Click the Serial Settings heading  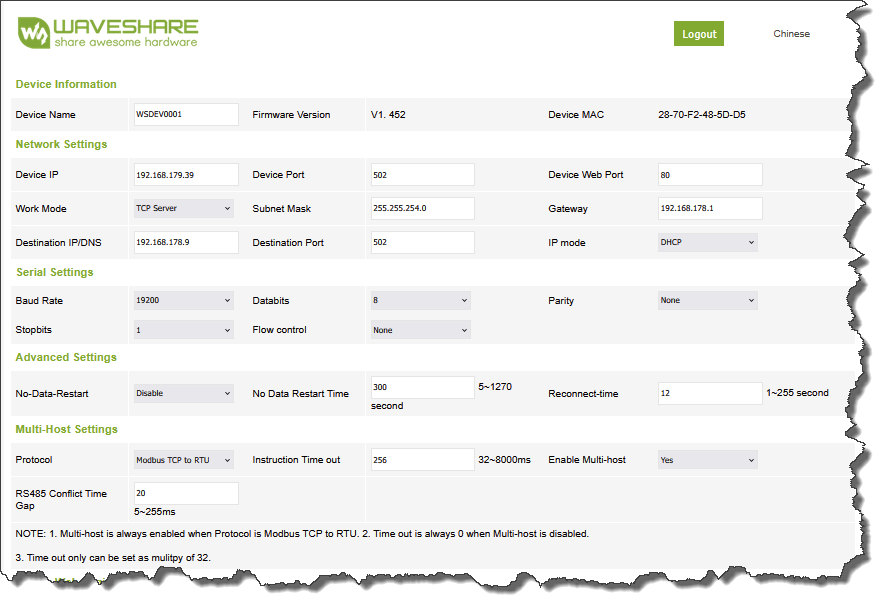[x=55, y=272]
